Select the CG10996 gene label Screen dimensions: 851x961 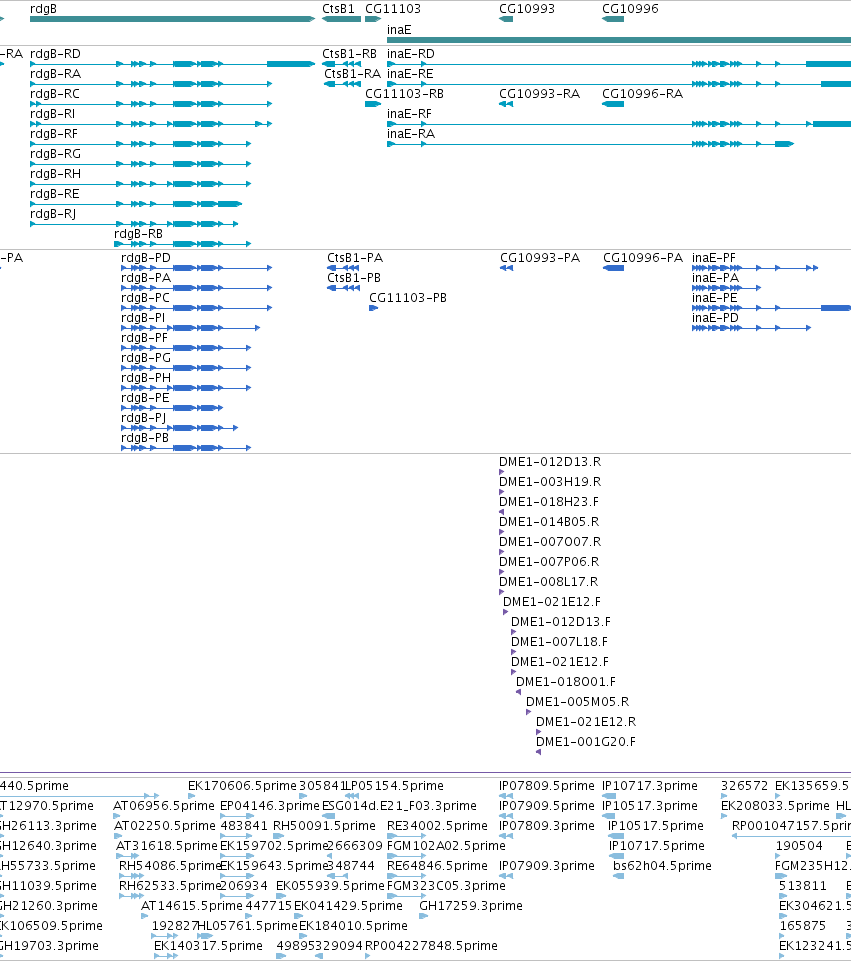pyautogui.click(x=630, y=9)
